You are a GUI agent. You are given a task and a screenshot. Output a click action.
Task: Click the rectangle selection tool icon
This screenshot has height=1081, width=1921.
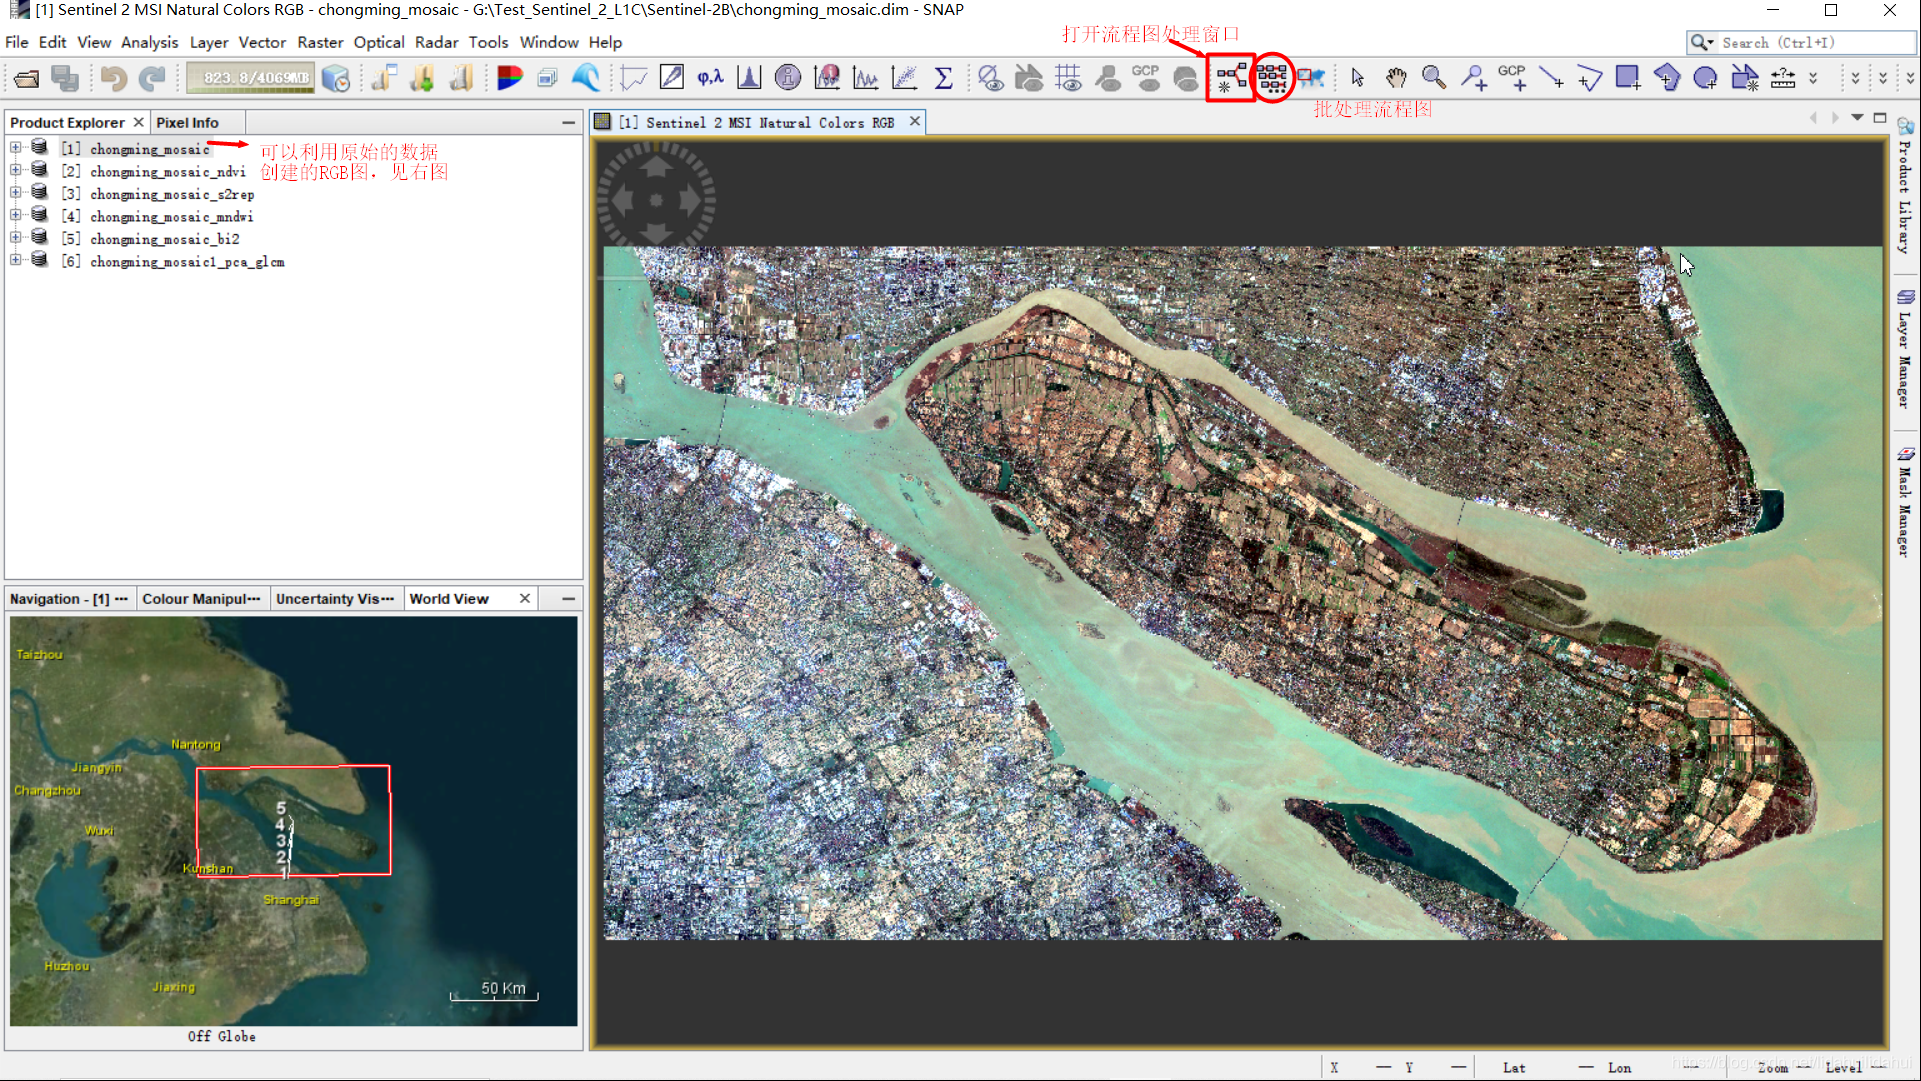tap(1625, 77)
